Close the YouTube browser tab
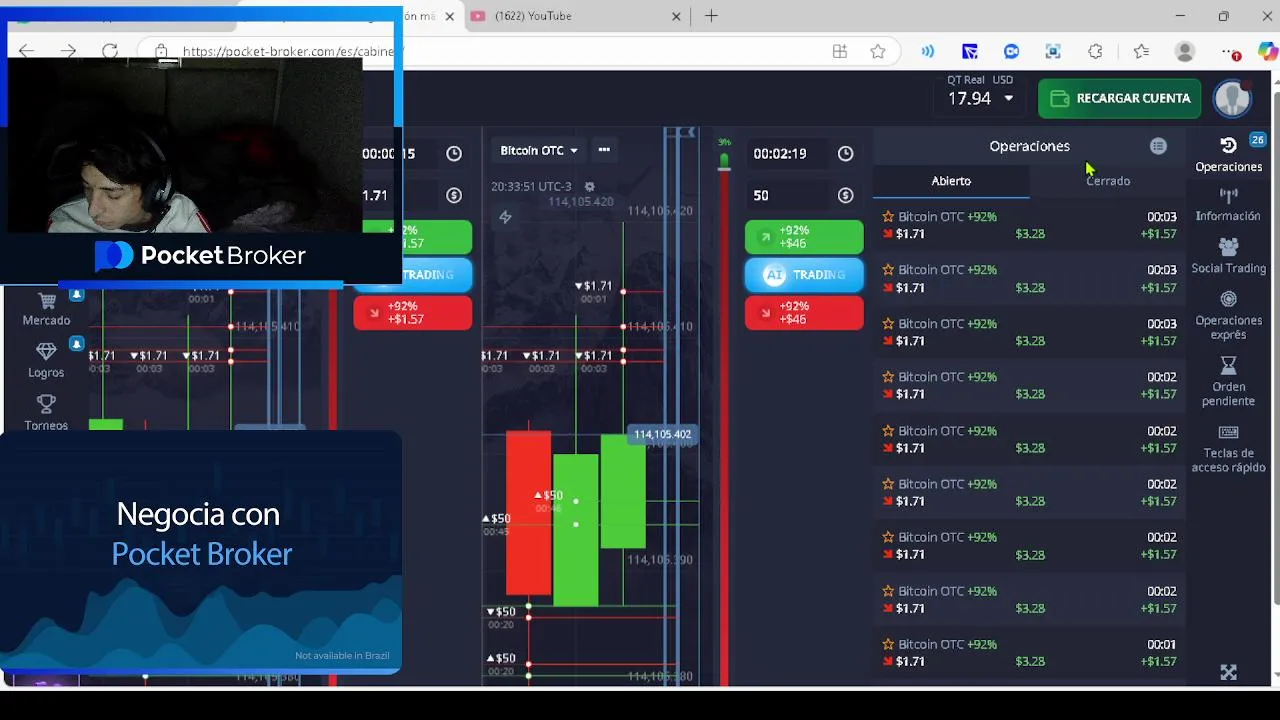Image resolution: width=1280 pixels, height=720 pixels. pos(677,16)
